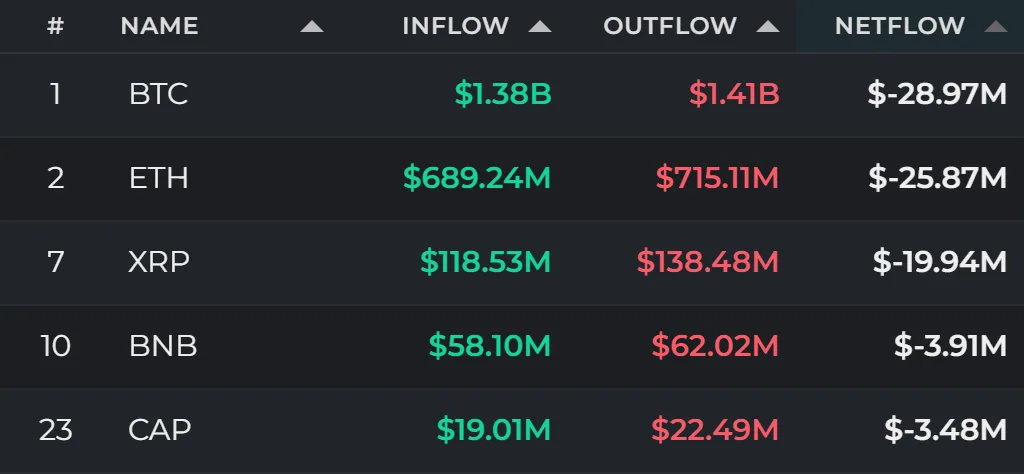
Task: Click BTC outflow value $1.41B
Action: [735, 94]
